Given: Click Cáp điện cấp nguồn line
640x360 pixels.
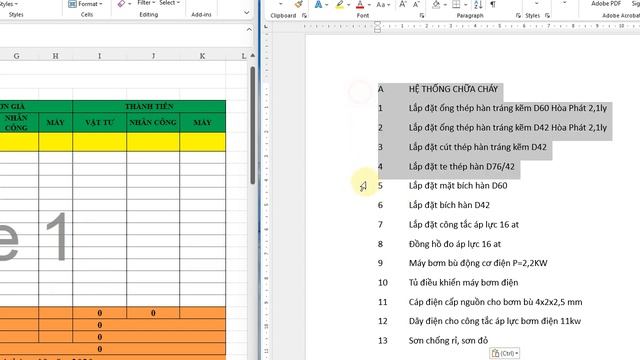Looking at the screenshot, I should (496, 302).
